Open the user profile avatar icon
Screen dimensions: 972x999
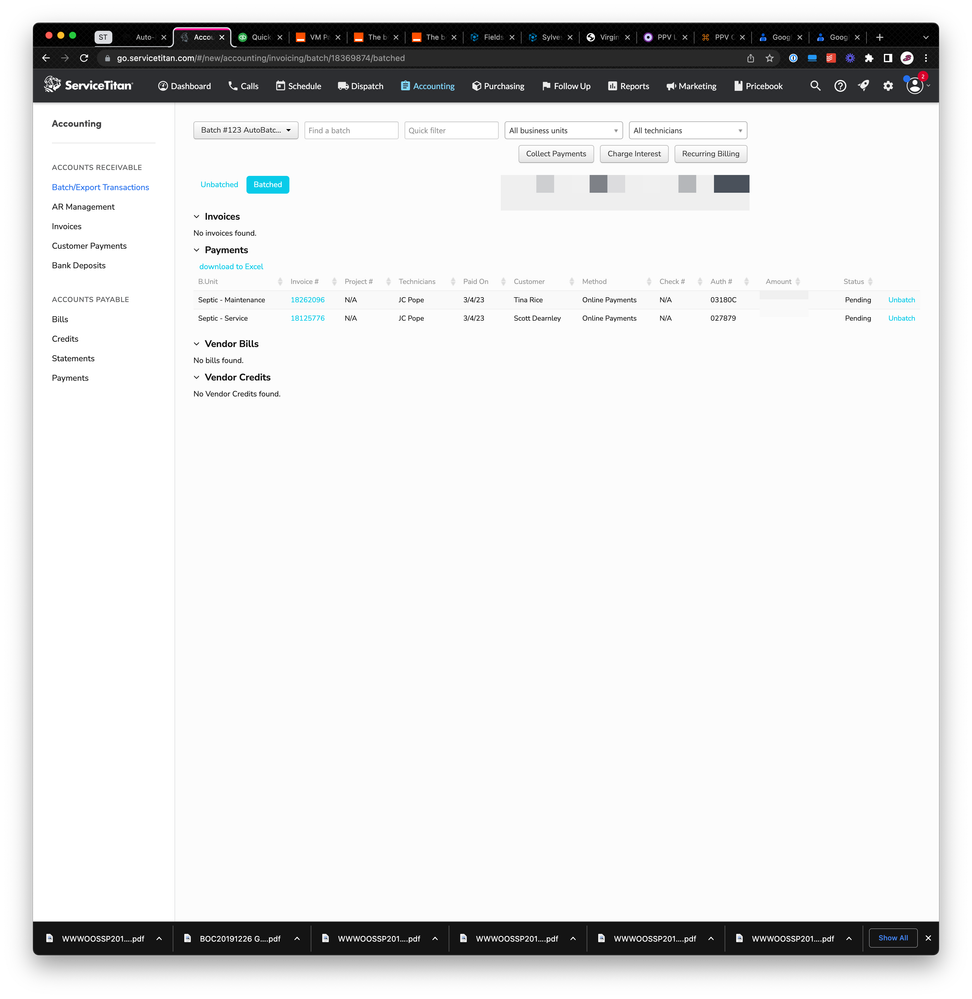click(914, 86)
